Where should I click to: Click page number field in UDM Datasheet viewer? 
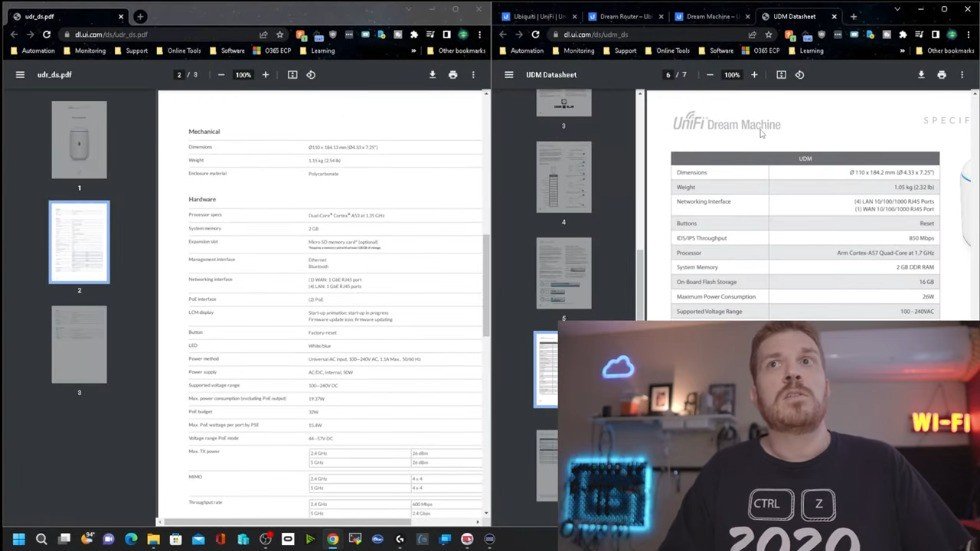pos(668,75)
